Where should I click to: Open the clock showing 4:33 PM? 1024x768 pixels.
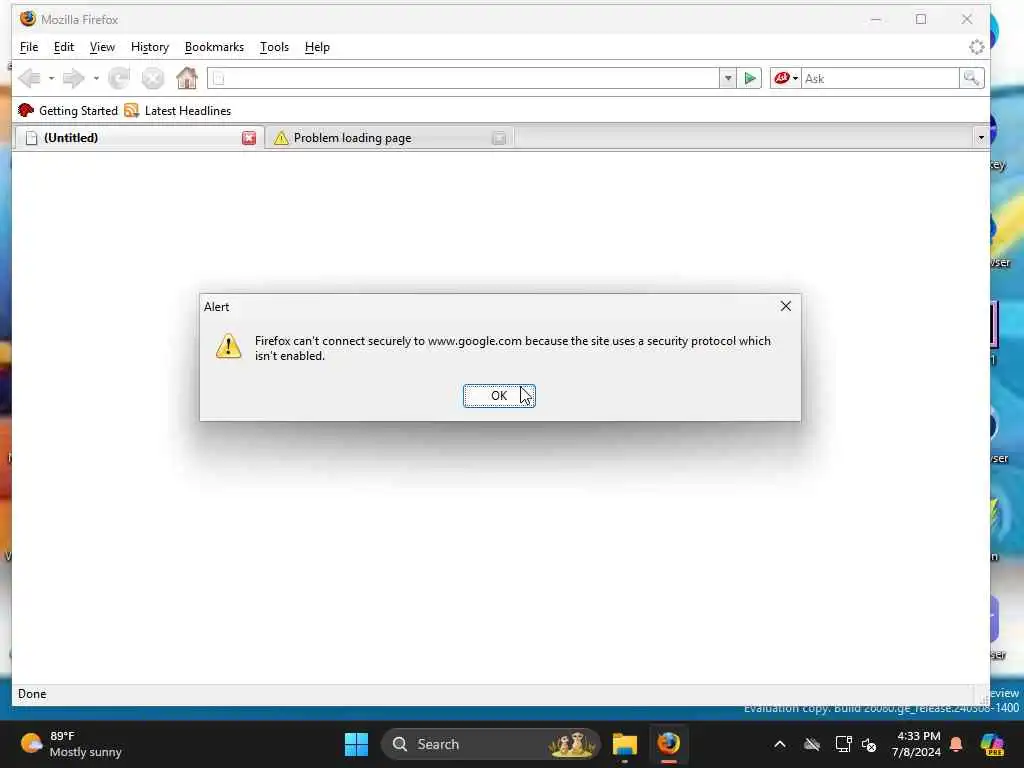point(917,744)
